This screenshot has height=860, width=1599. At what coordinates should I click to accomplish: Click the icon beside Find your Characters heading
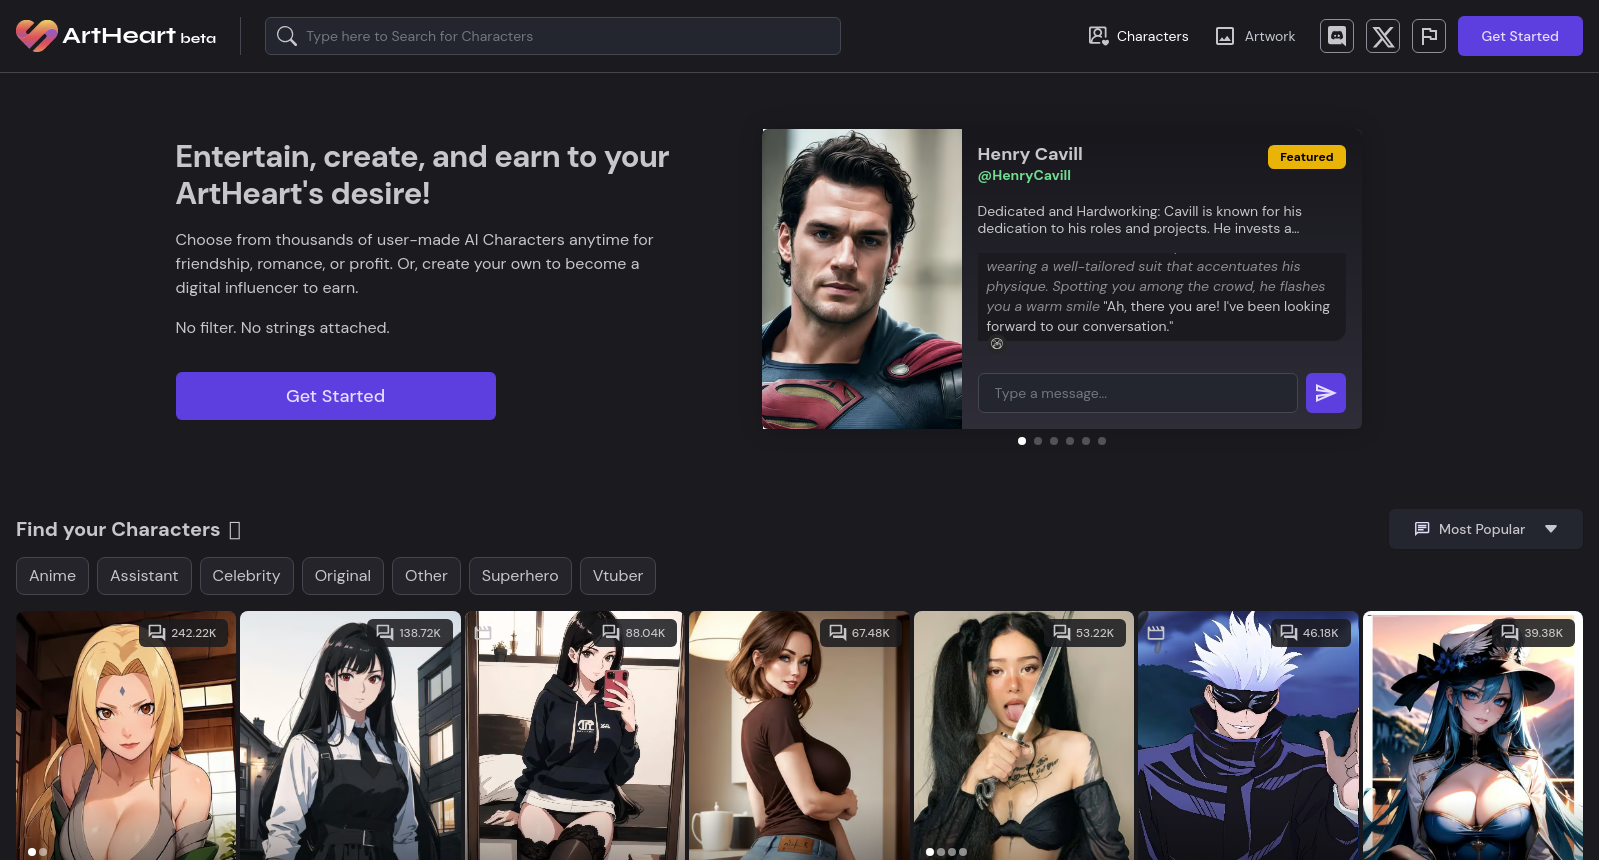tap(235, 530)
